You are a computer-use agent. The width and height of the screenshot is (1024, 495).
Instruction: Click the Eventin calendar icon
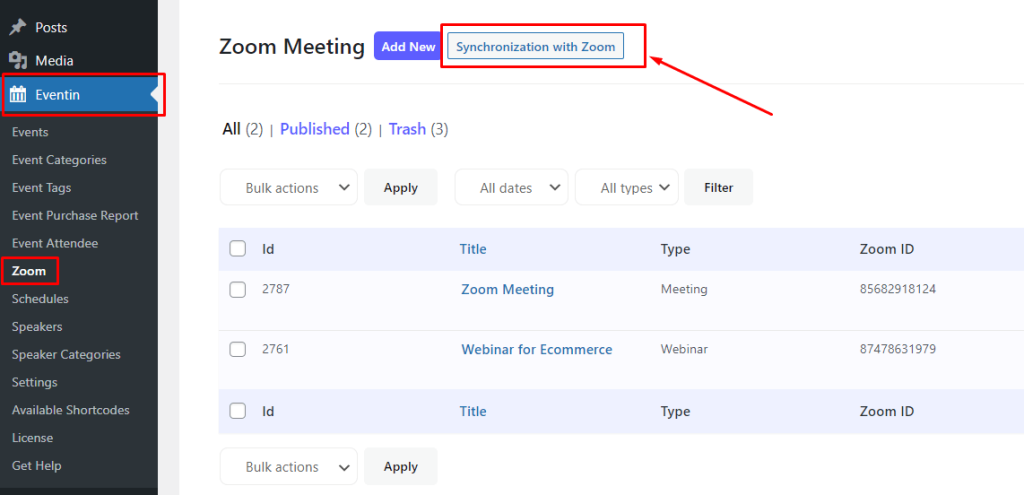coord(18,95)
